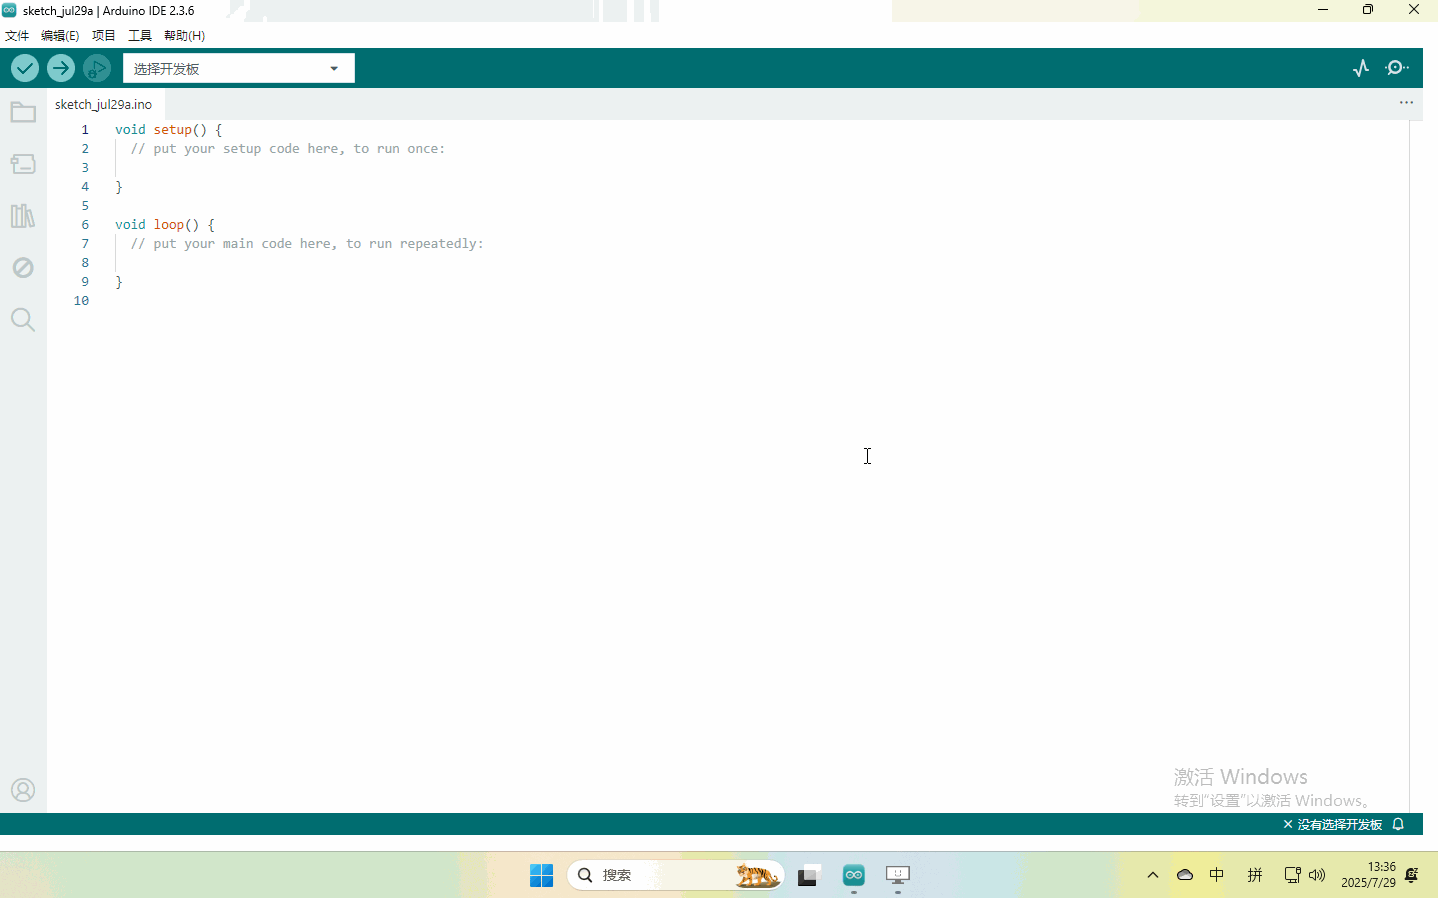Open the Library Manager sidebar icon

23,216
